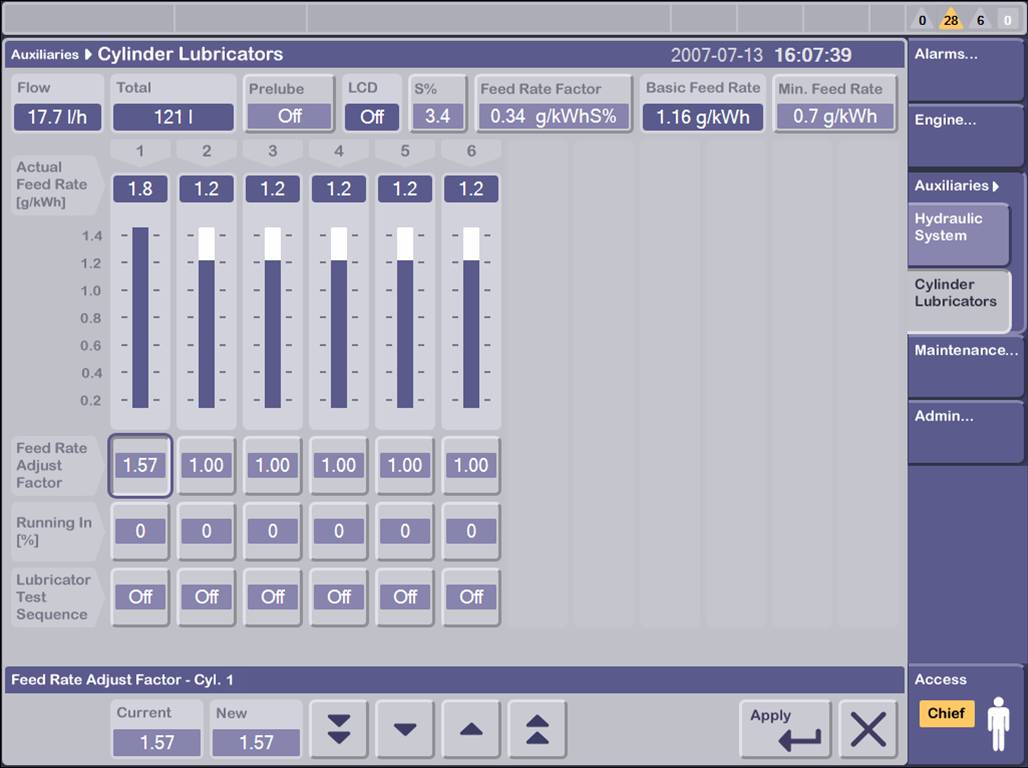
Task: Select the New value field at bottom
Action: [x=256, y=742]
